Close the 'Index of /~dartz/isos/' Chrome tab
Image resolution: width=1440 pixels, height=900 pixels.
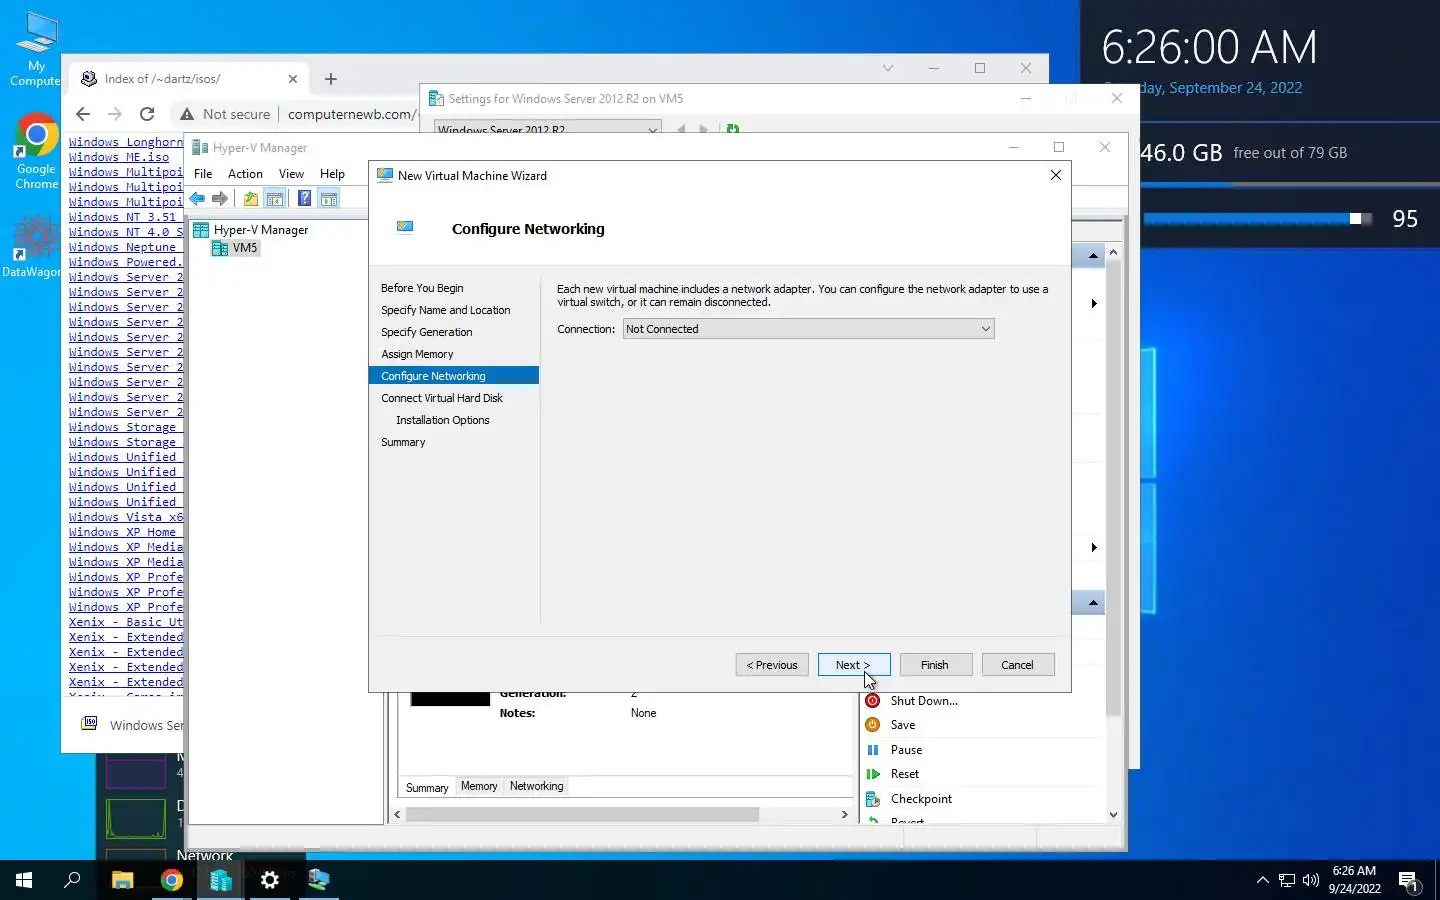pos(293,79)
